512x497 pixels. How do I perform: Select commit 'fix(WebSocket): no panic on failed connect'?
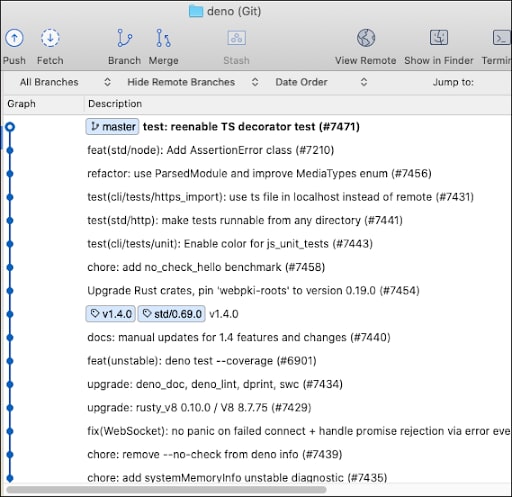(x=299, y=431)
